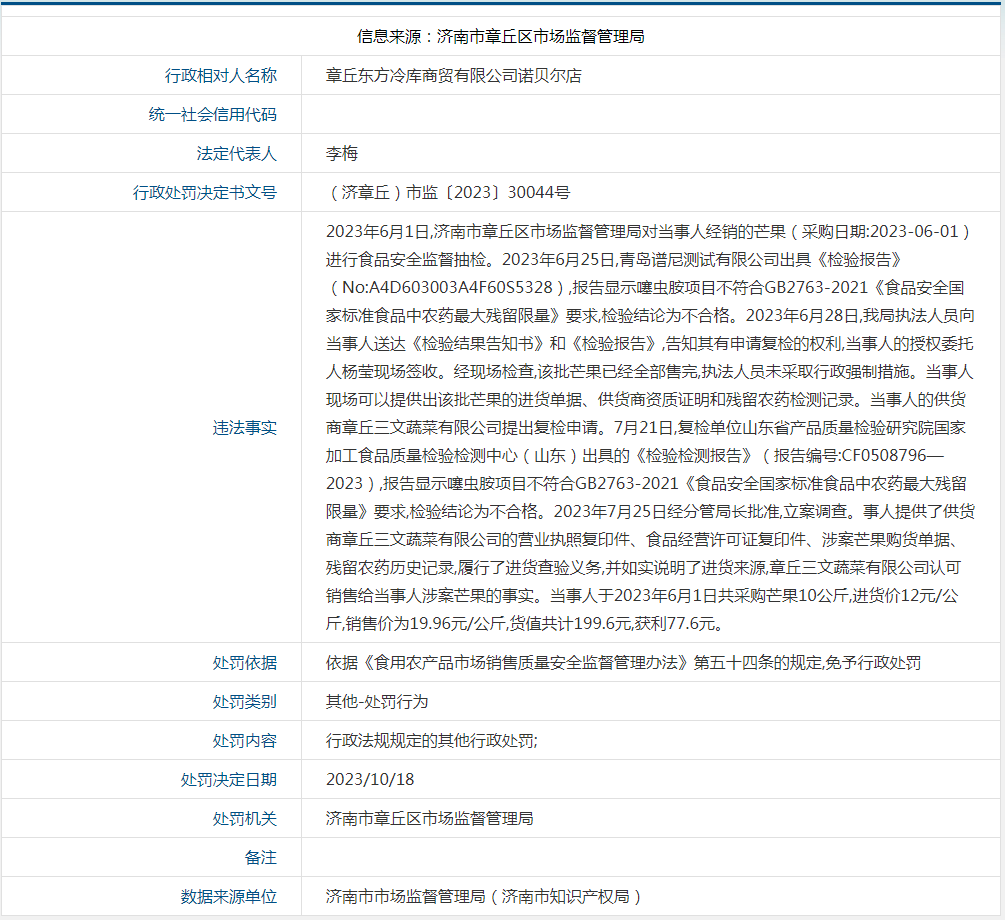Select the label 处罚内容

click(x=245, y=741)
